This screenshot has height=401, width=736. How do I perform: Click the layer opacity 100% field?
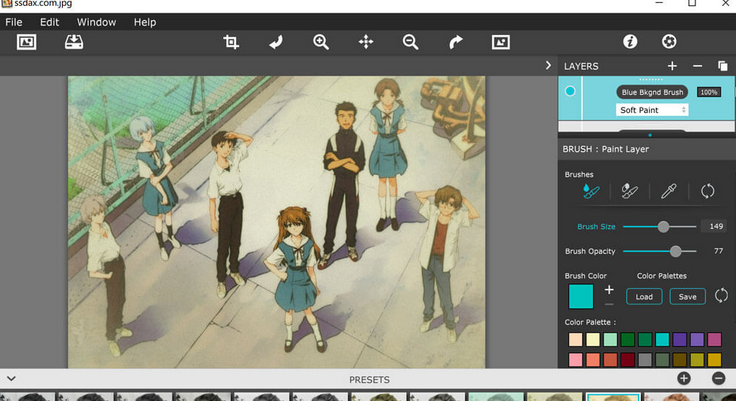click(x=709, y=92)
